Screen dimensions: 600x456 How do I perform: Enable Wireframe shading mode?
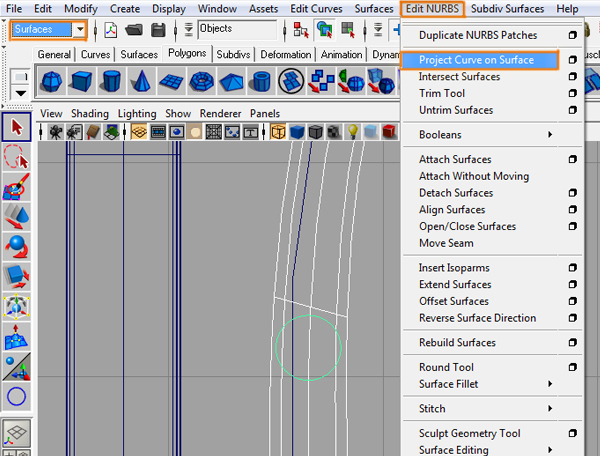(x=278, y=132)
